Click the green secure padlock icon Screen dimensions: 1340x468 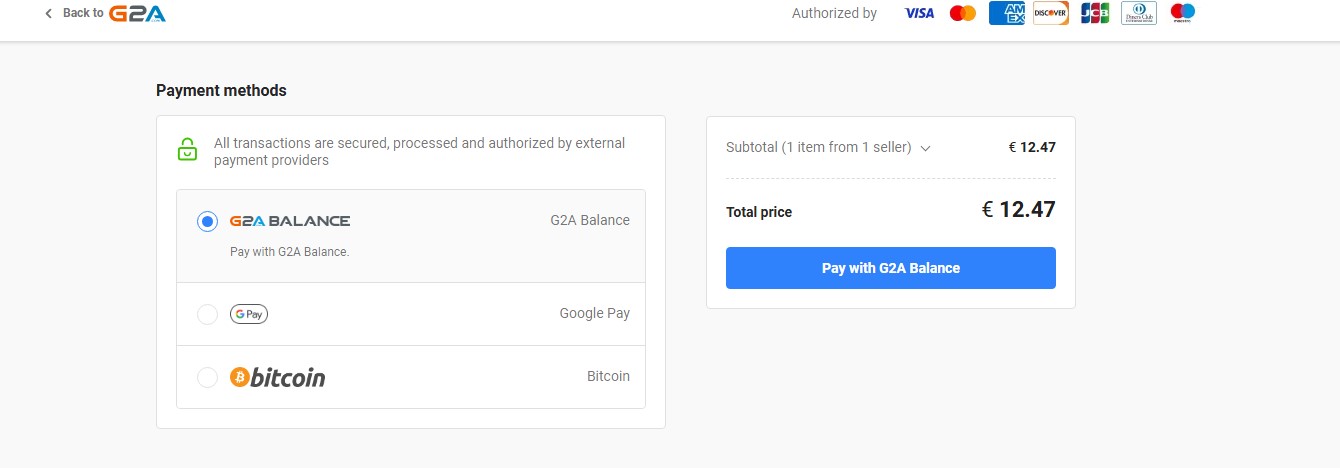coord(187,149)
